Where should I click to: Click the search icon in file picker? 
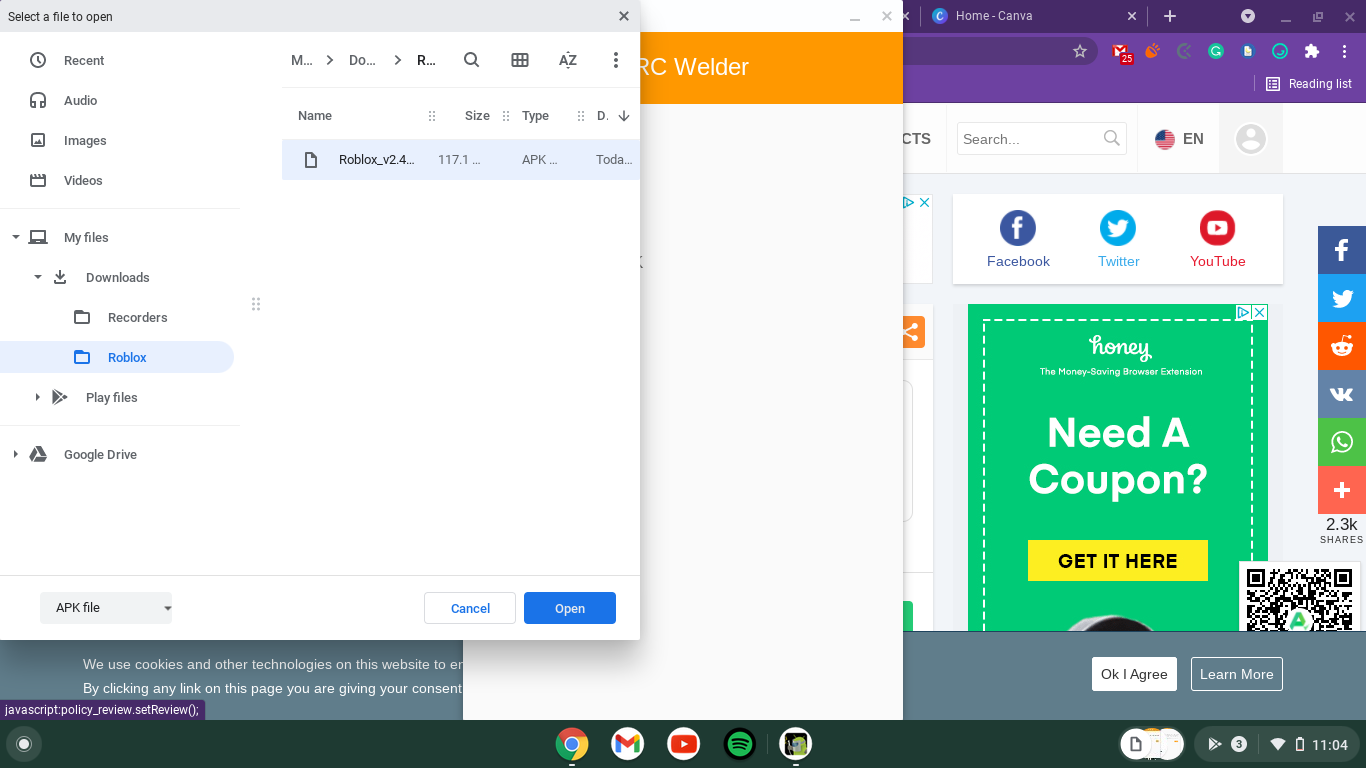tap(472, 60)
